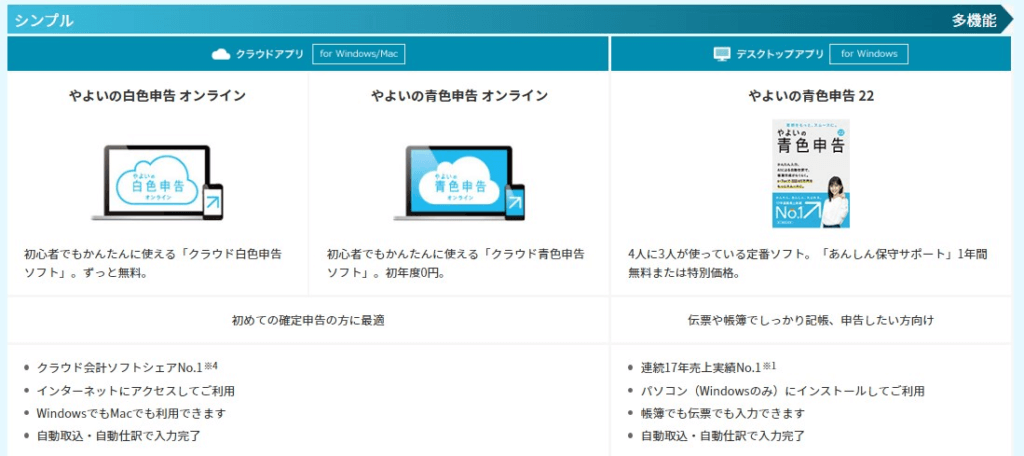Click description starting 4人に3人が使っている定番ソフト

807,263
